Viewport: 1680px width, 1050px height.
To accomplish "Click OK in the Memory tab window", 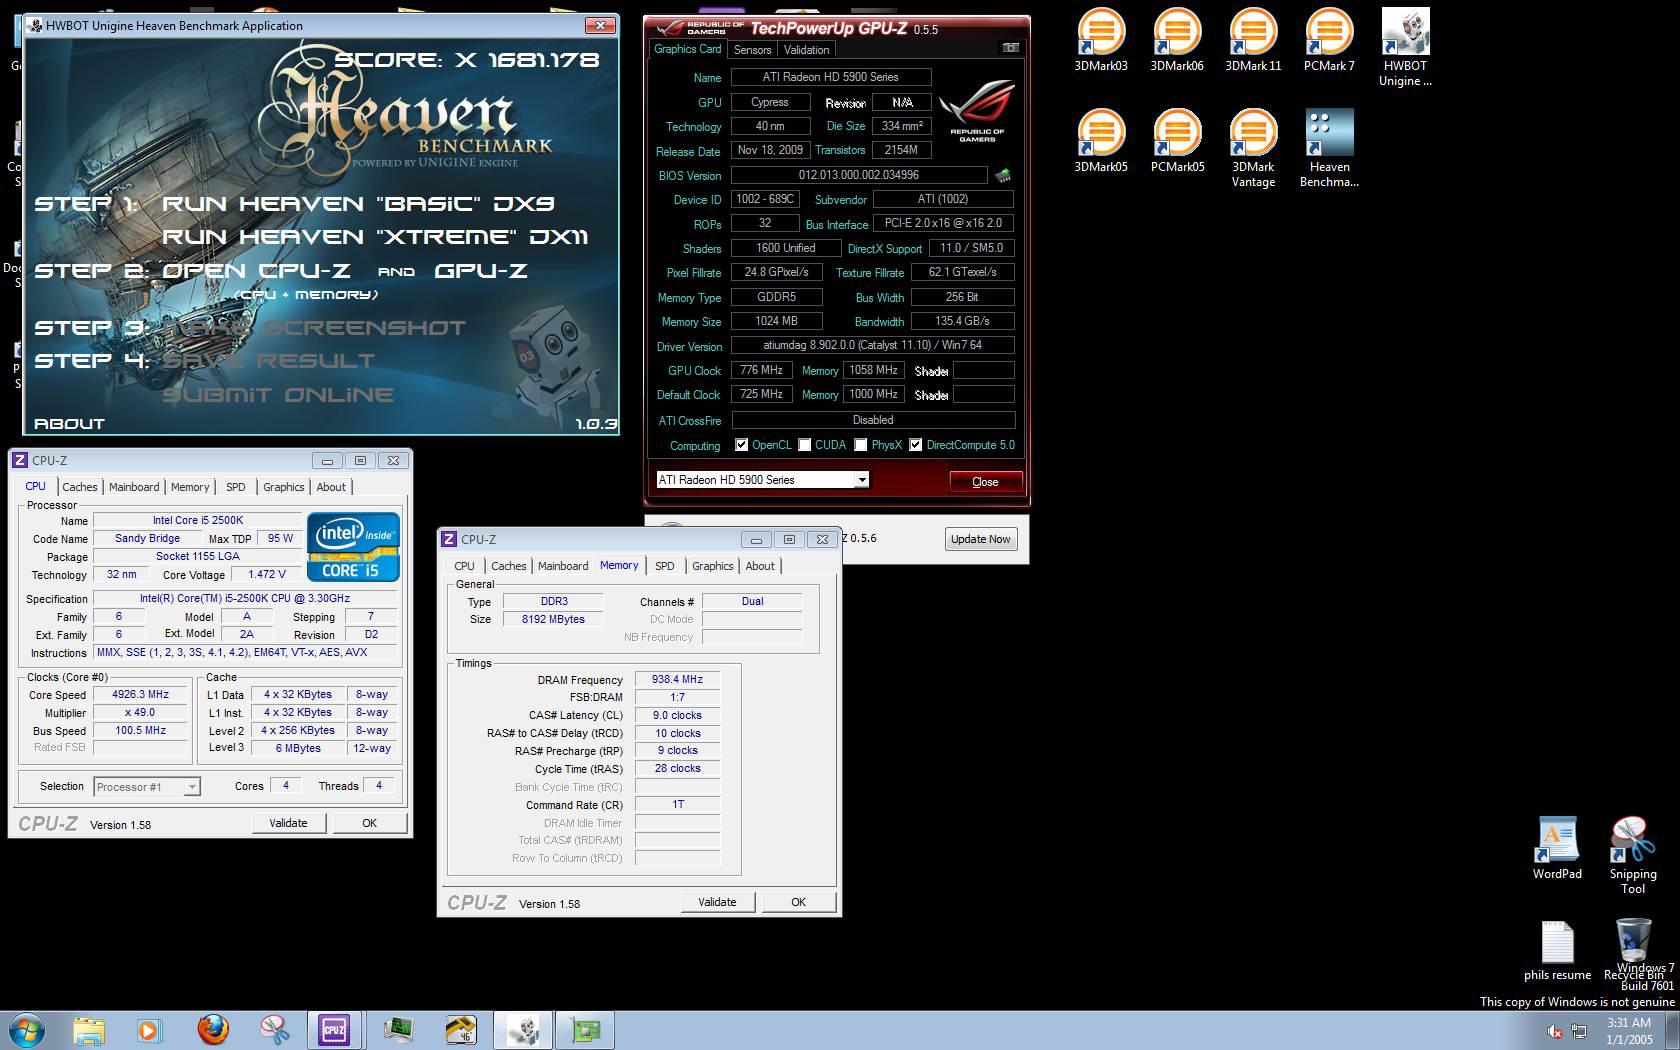I will pyautogui.click(x=798, y=902).
